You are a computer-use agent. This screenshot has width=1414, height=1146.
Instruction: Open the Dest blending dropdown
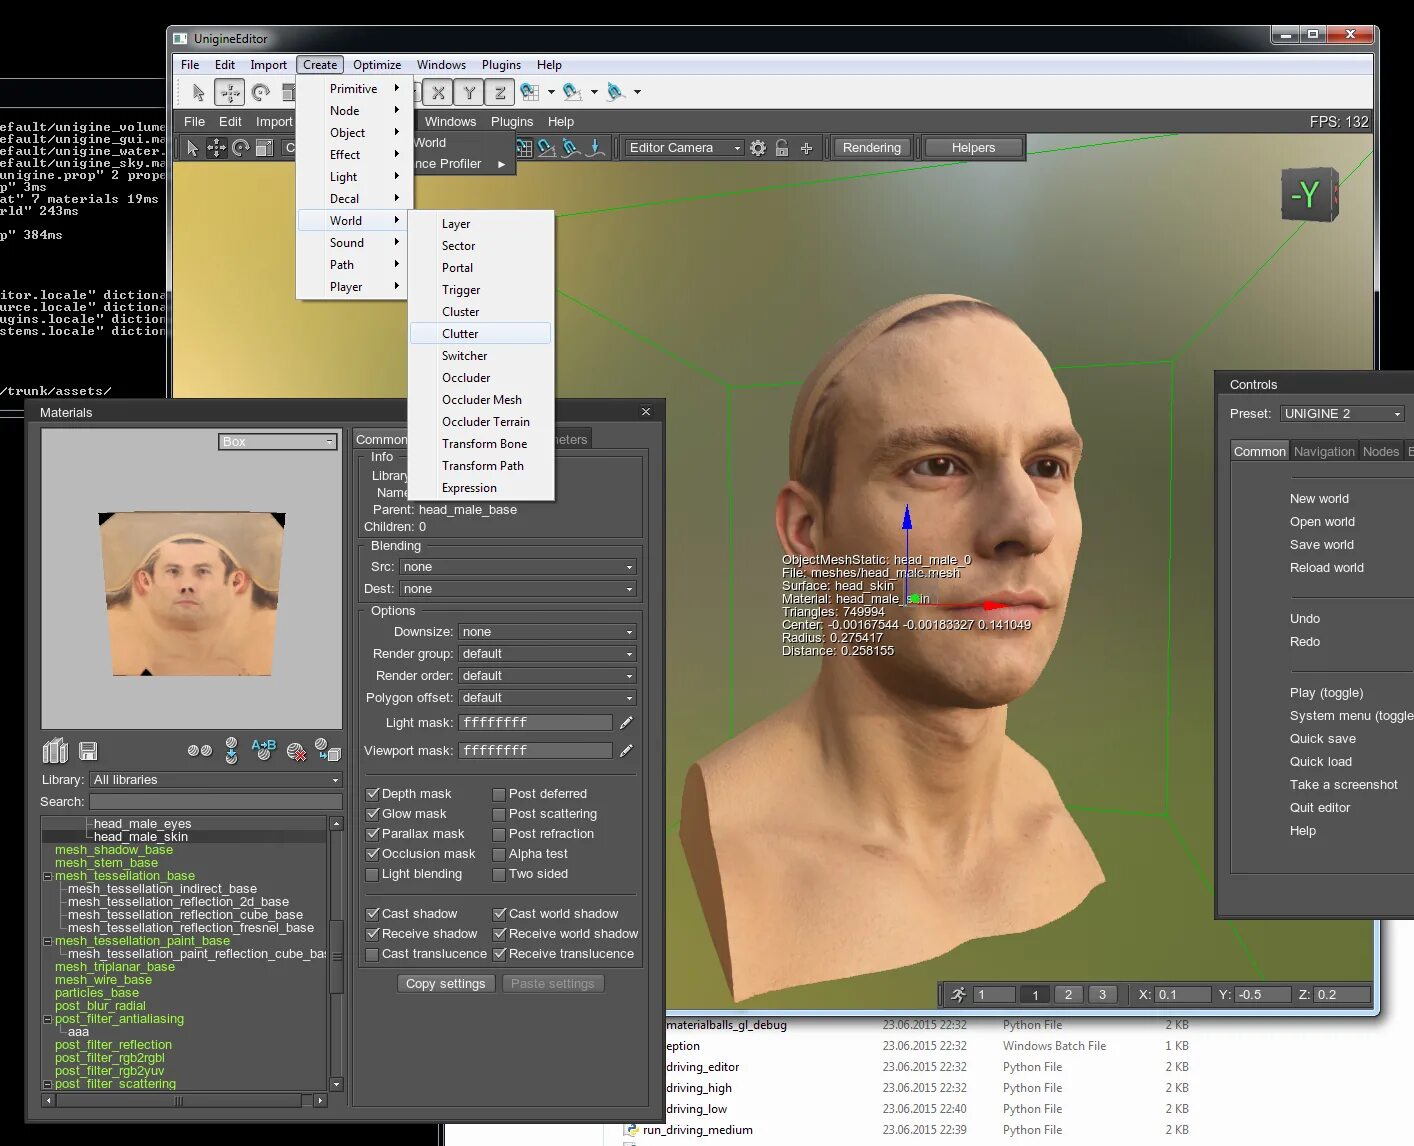pyautogui.click(x=518, y=589)
